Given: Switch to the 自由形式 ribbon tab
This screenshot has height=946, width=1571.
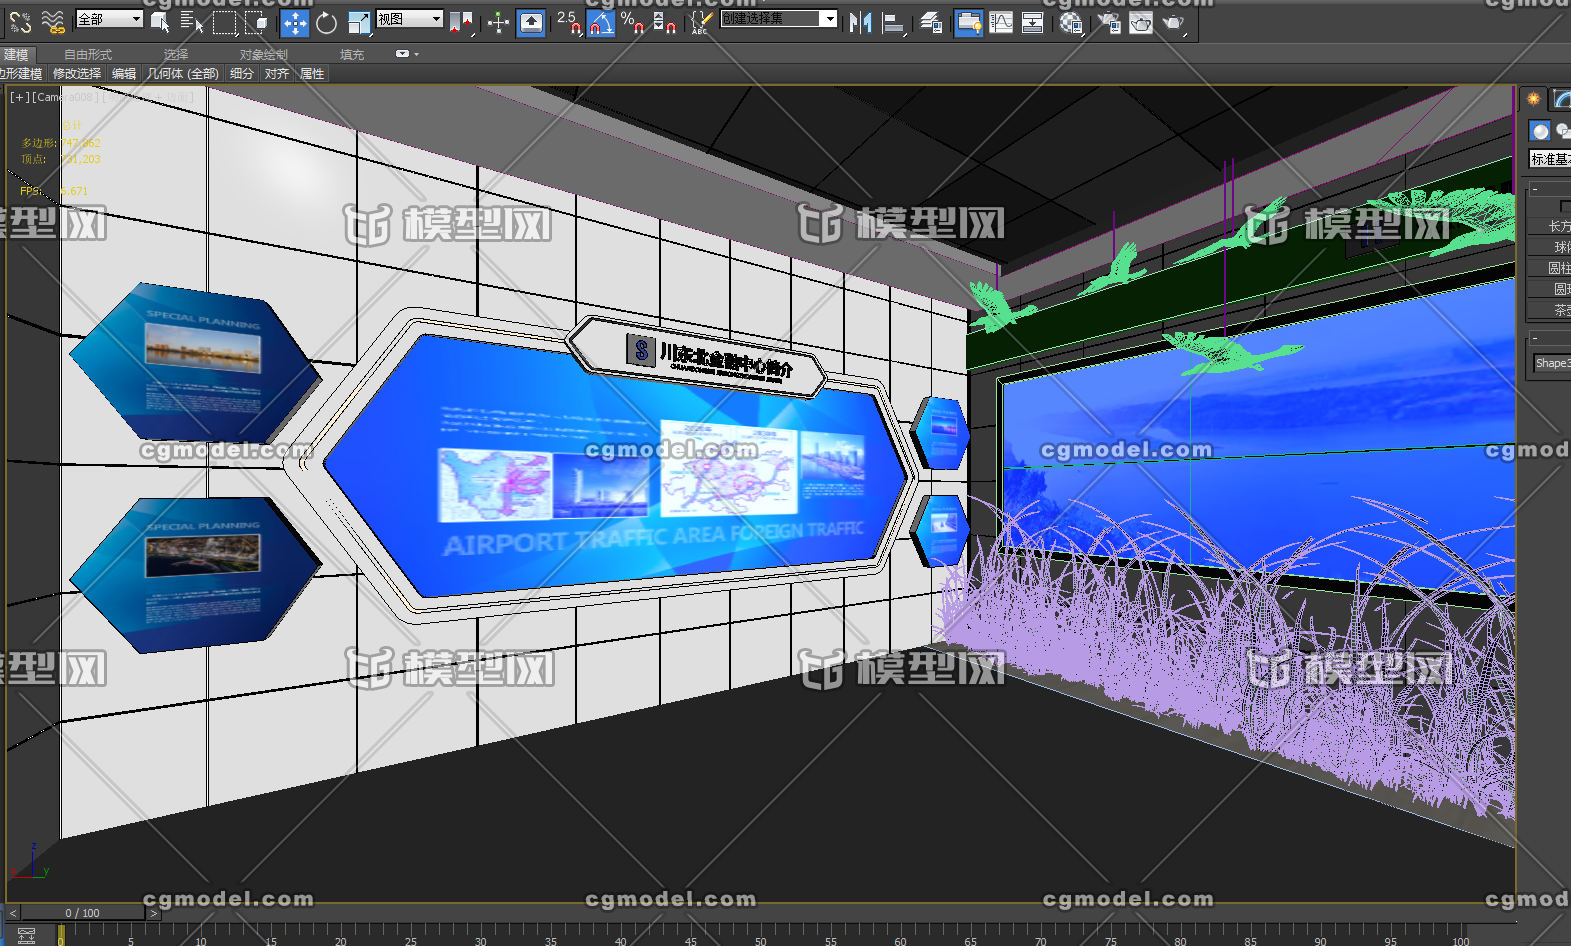Looking at the screenshot, I should [x=88, y=54].
